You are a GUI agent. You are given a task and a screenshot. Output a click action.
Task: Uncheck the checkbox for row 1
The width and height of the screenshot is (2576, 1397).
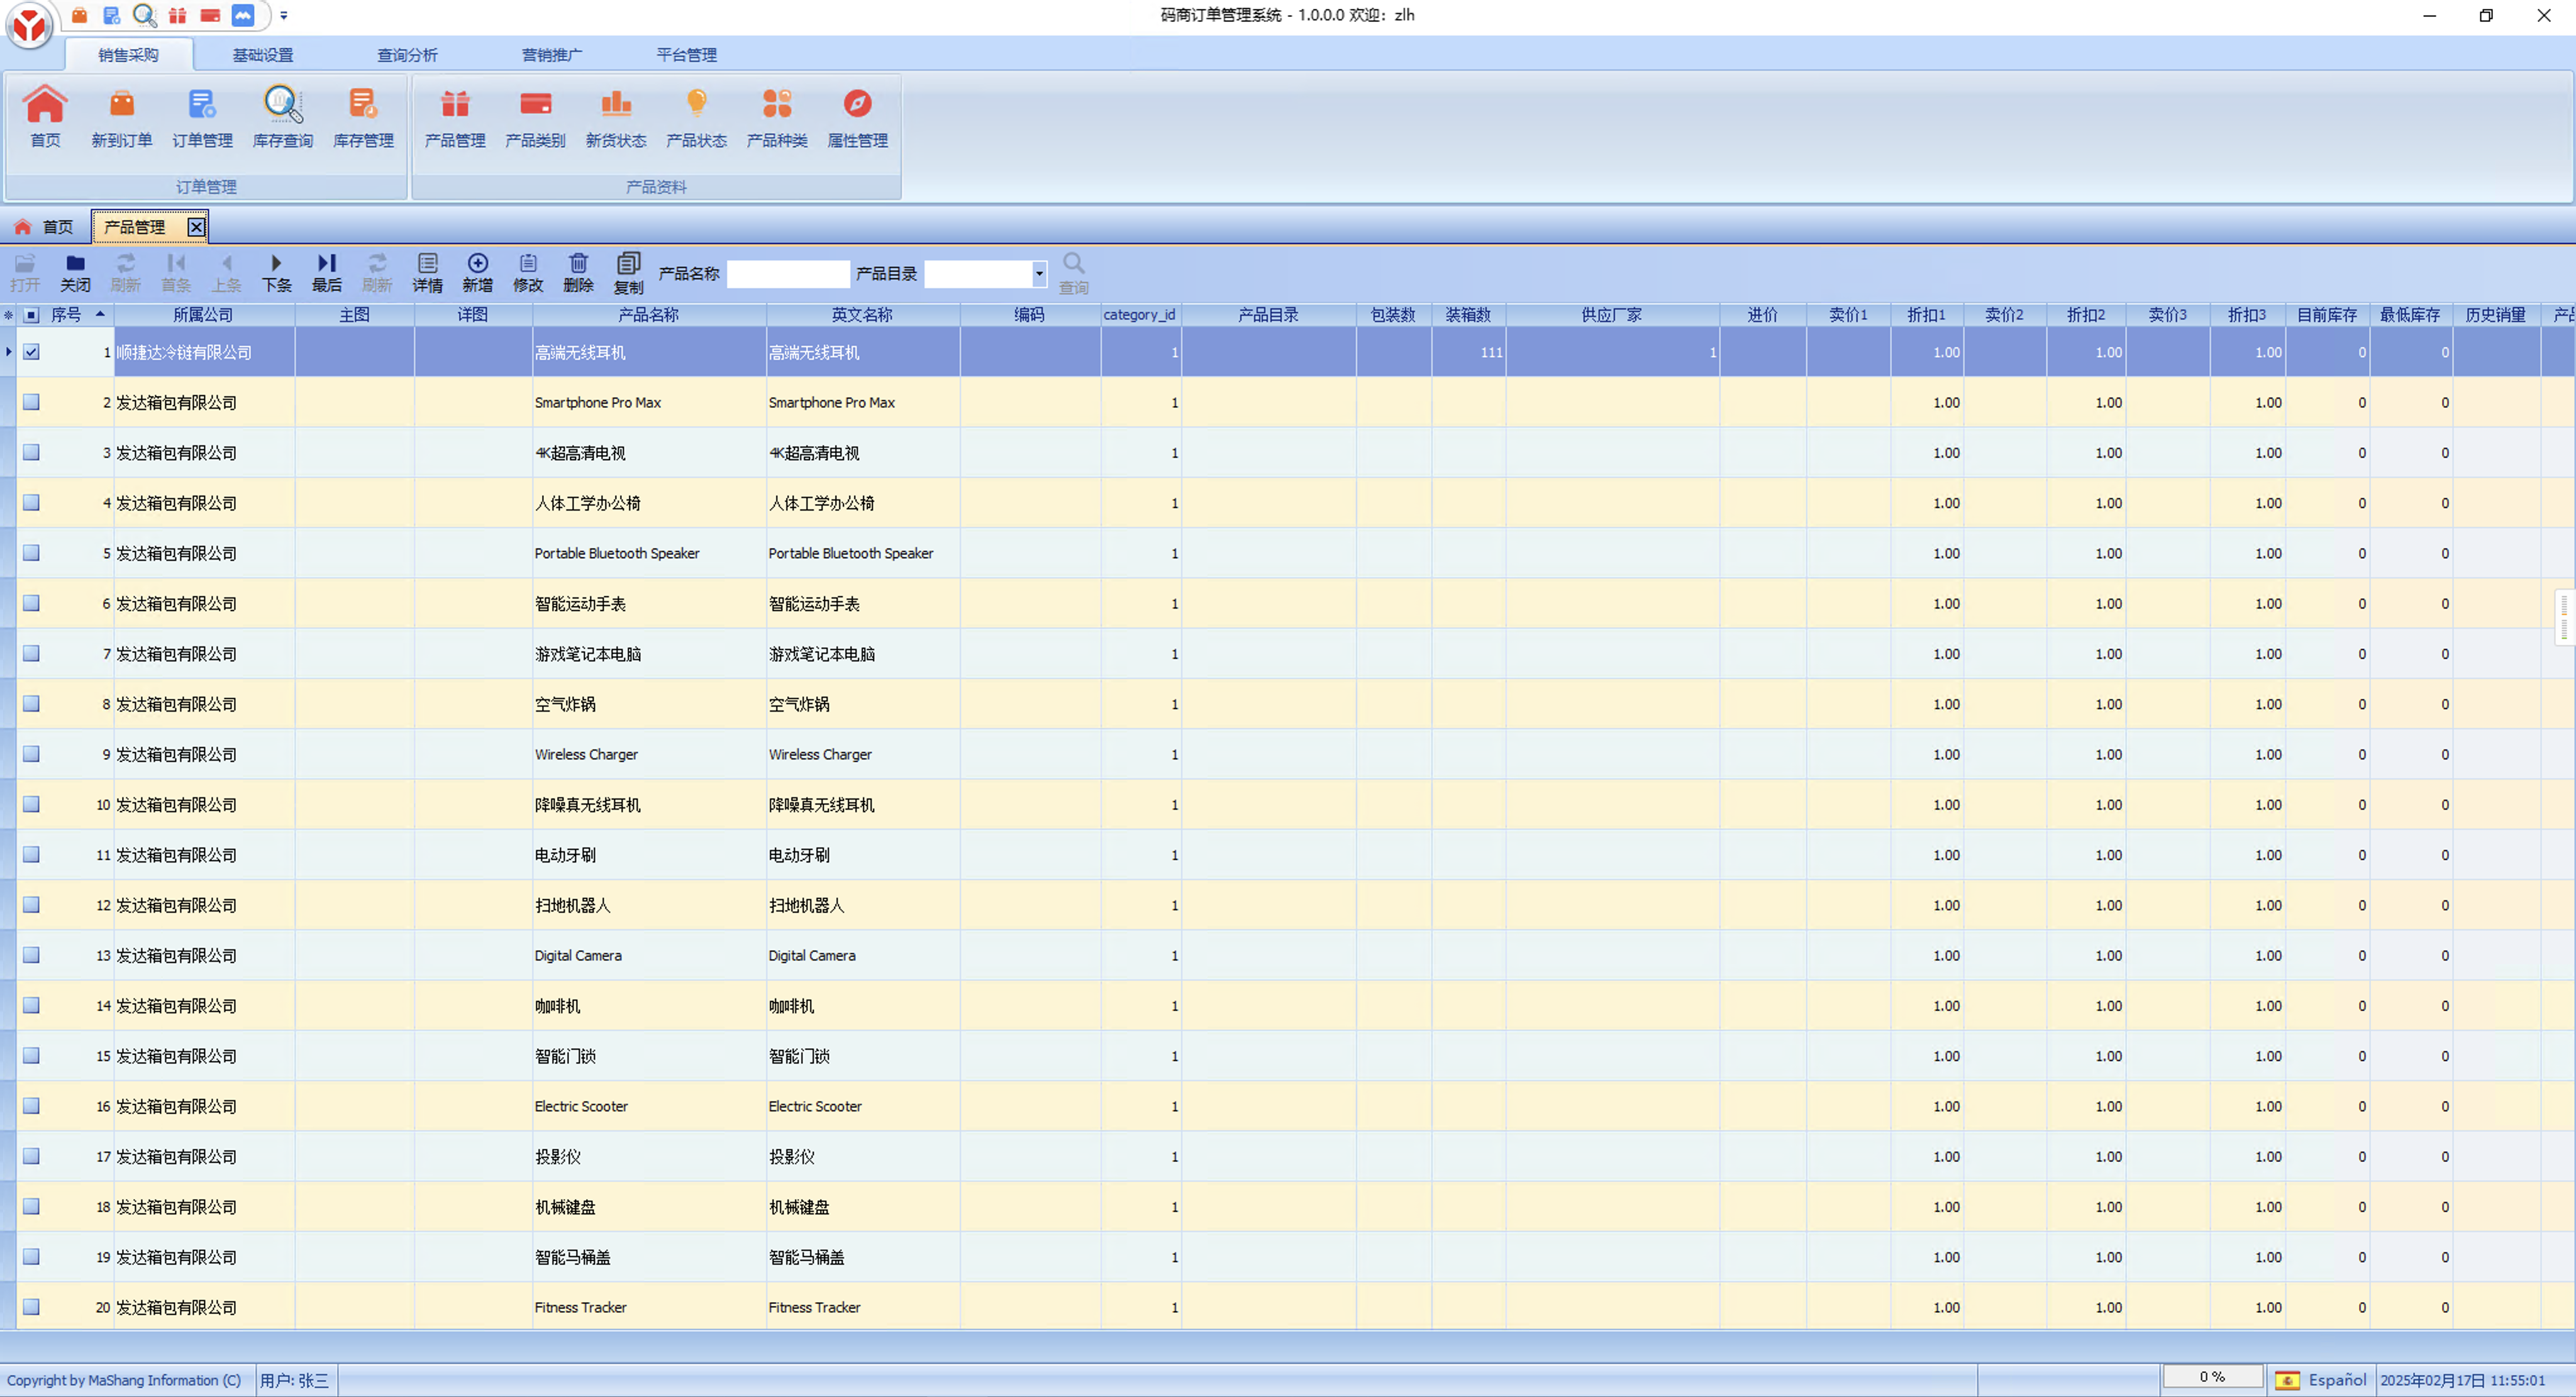point(32,352)
